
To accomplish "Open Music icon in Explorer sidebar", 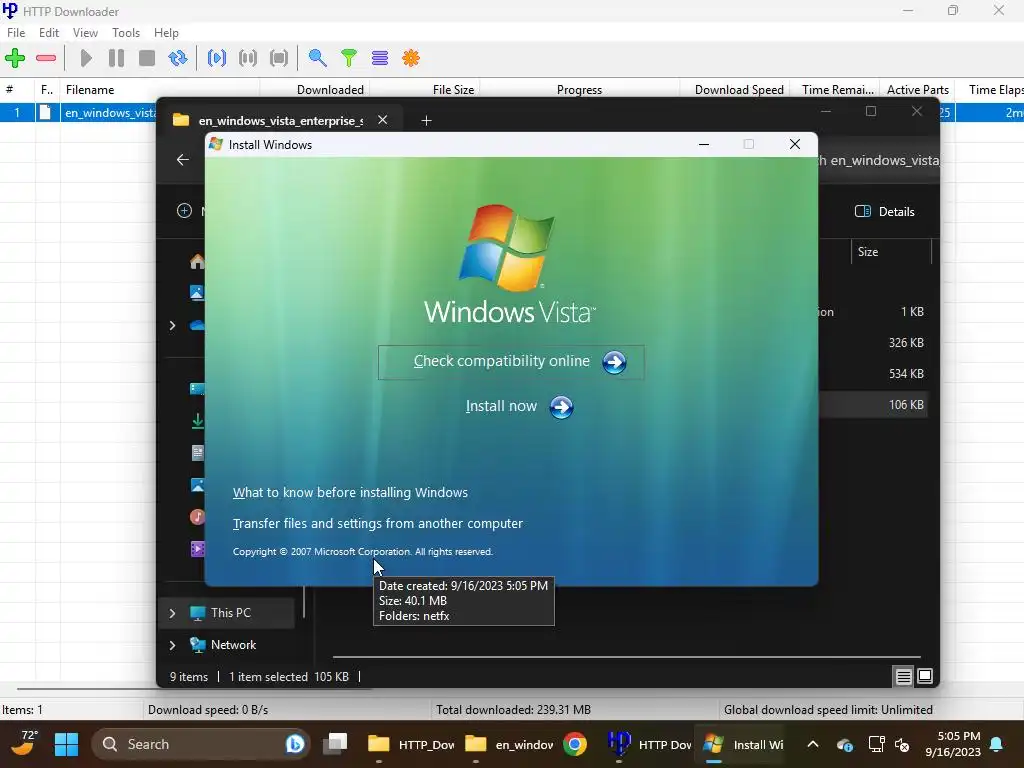I will [x=197, y=517].
